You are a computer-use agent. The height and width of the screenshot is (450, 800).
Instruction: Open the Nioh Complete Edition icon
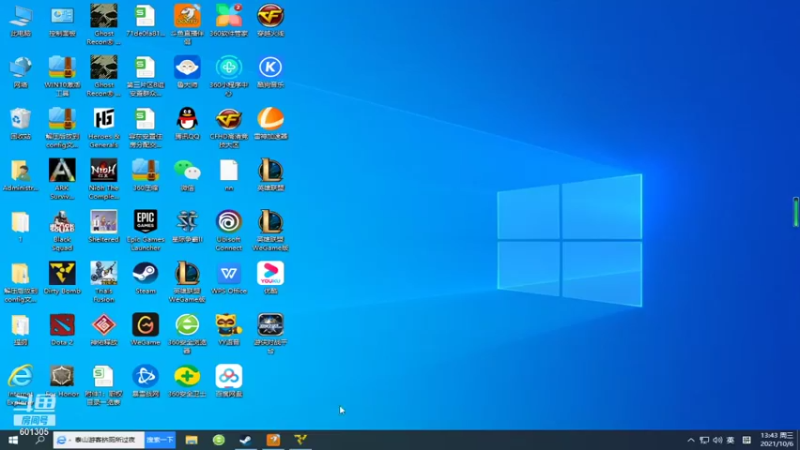[x=104, y=179]
